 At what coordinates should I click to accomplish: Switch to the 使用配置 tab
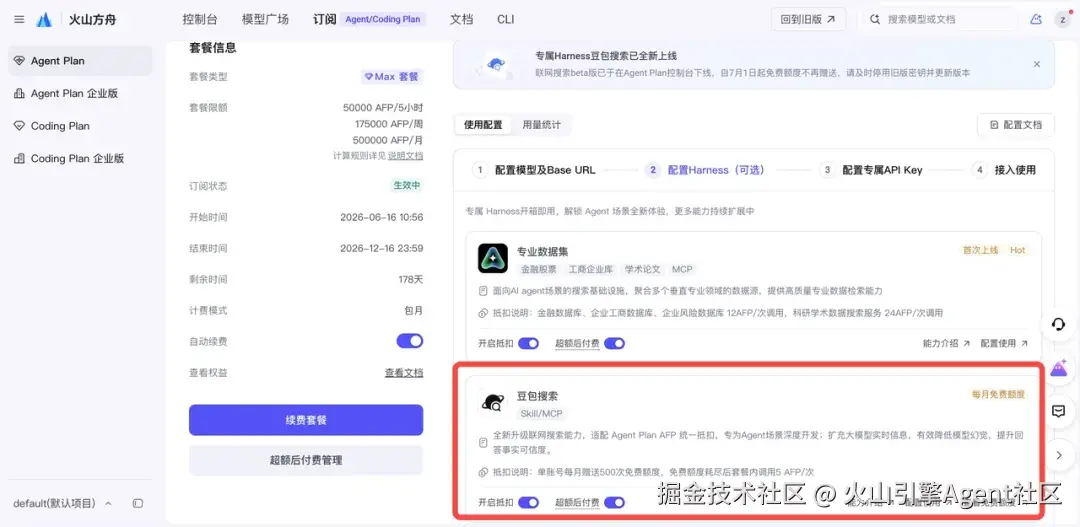(483, 125)
